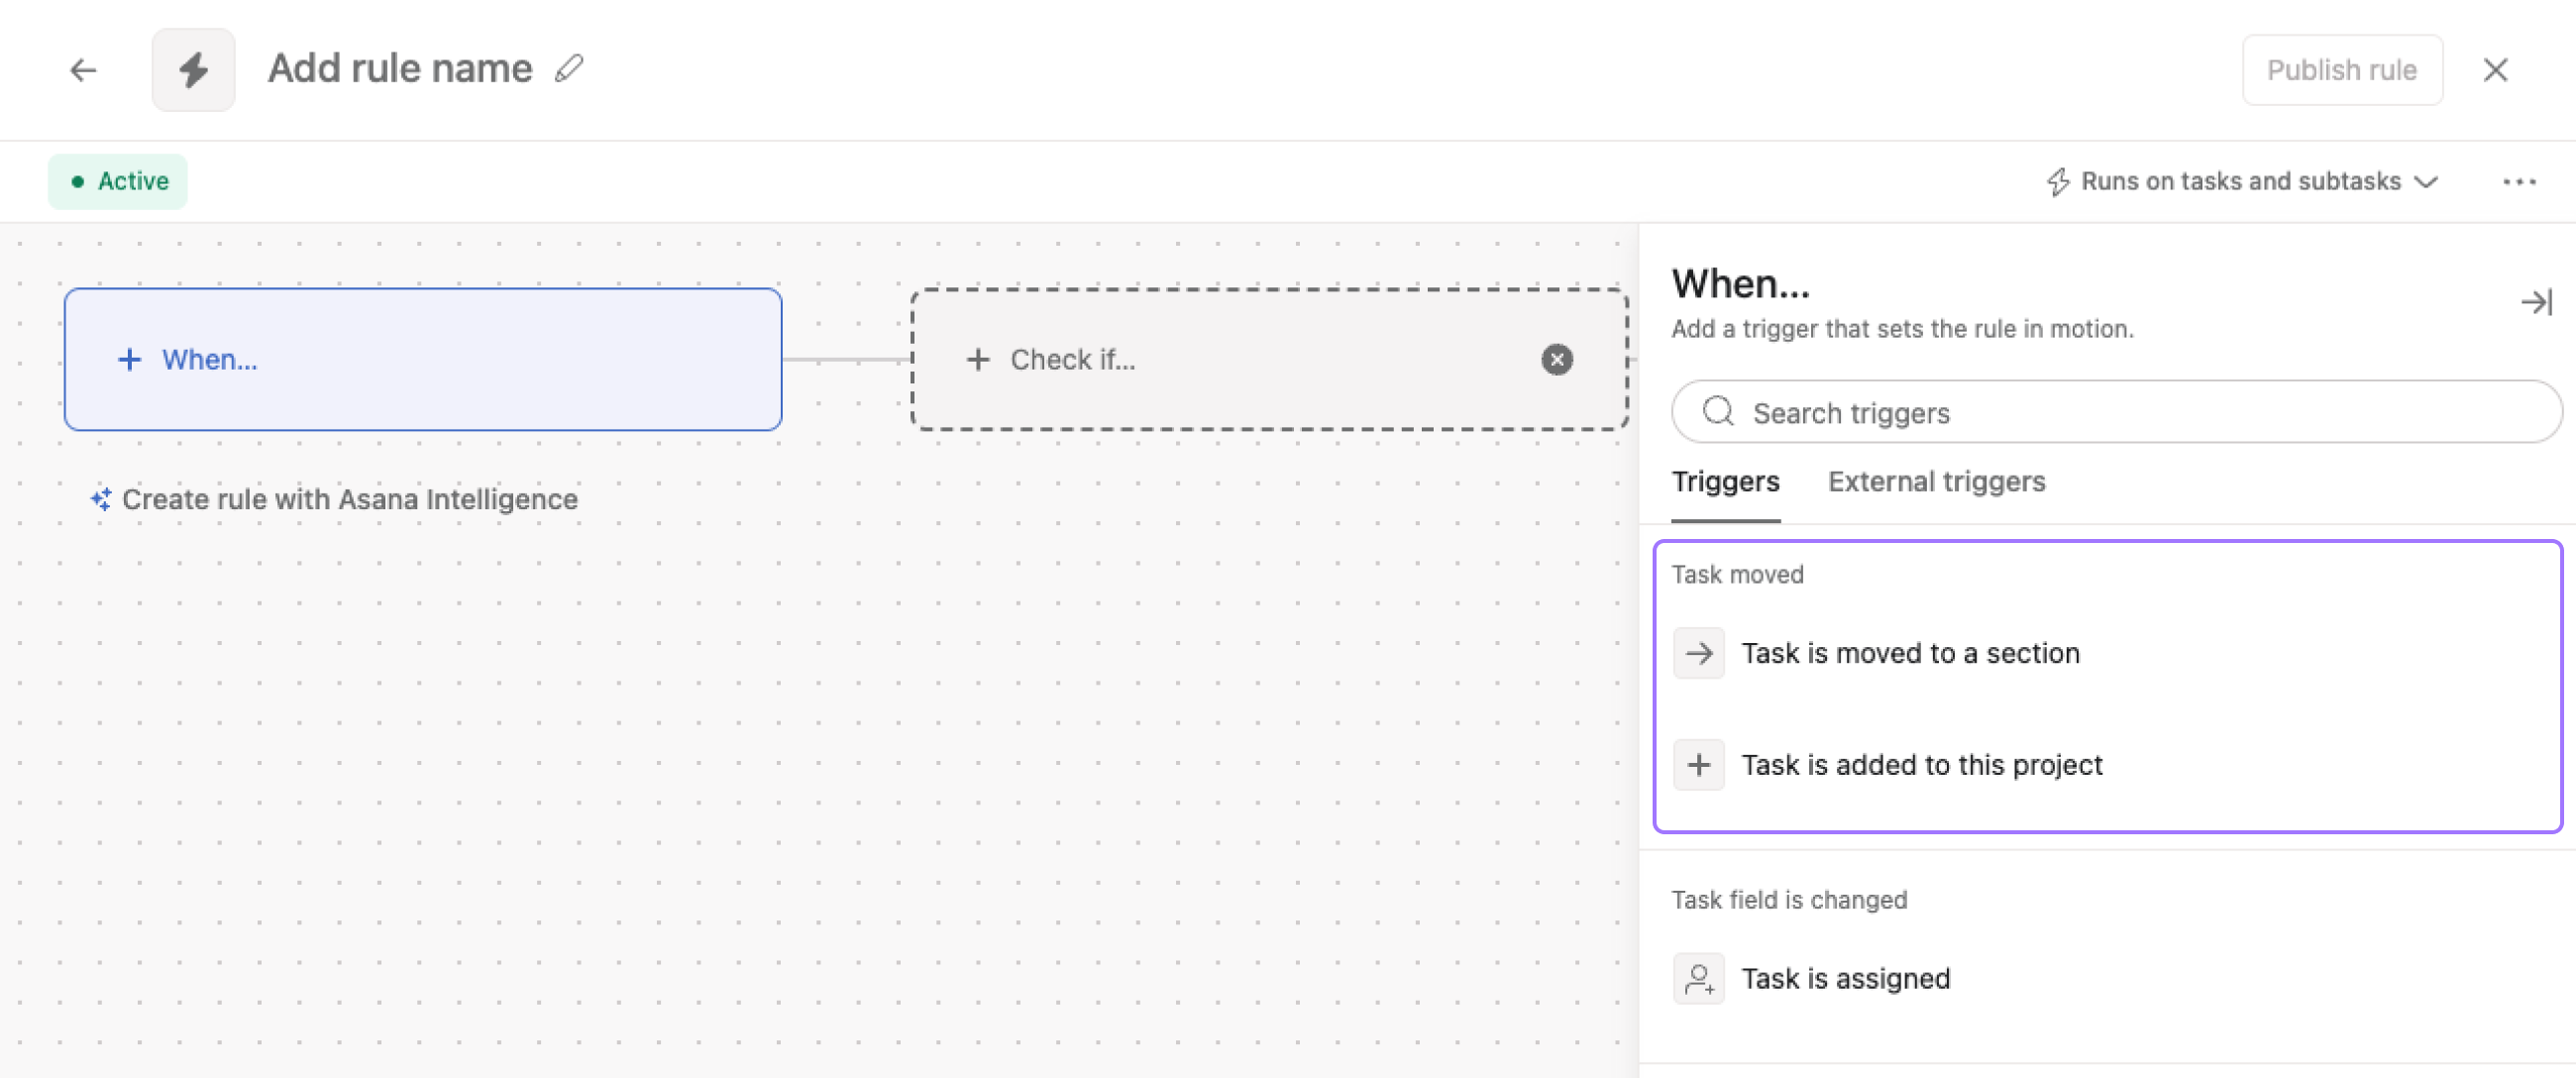Collapse the When side panel
This screenshot has height=1078, width=2576.
(x=2535, y=302)
